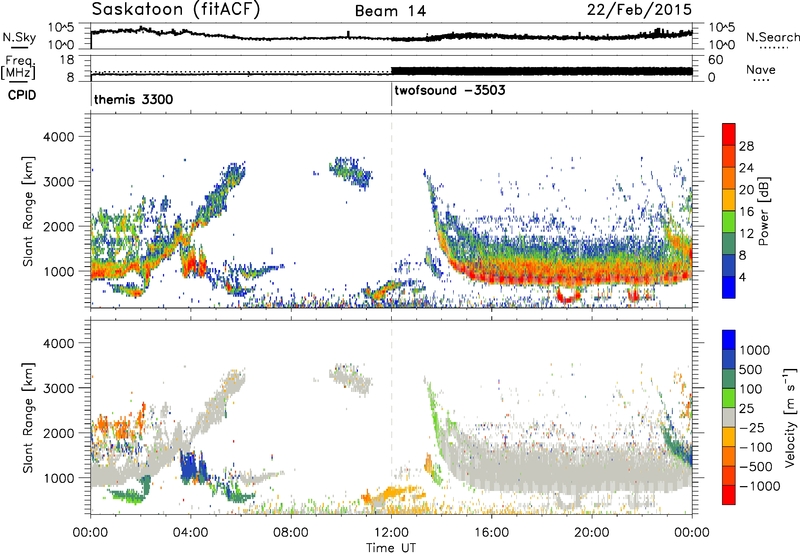Click the blue velocity patch near 04:00
The image size is (800, 554).
[x=189, y=466]
